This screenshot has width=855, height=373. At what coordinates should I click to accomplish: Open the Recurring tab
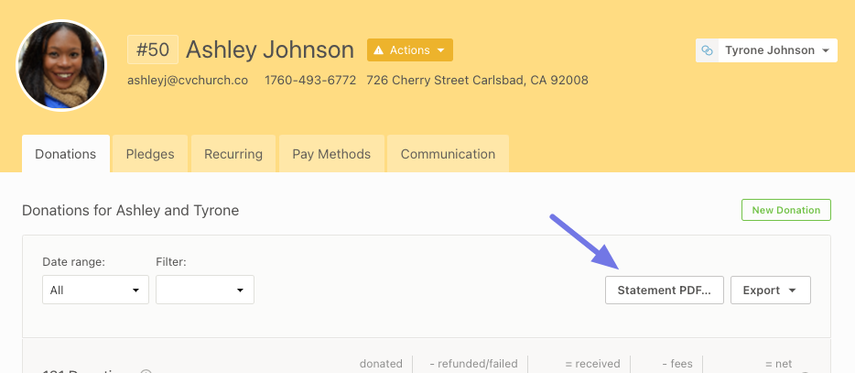pyautogui.click(x=233, y=154)
